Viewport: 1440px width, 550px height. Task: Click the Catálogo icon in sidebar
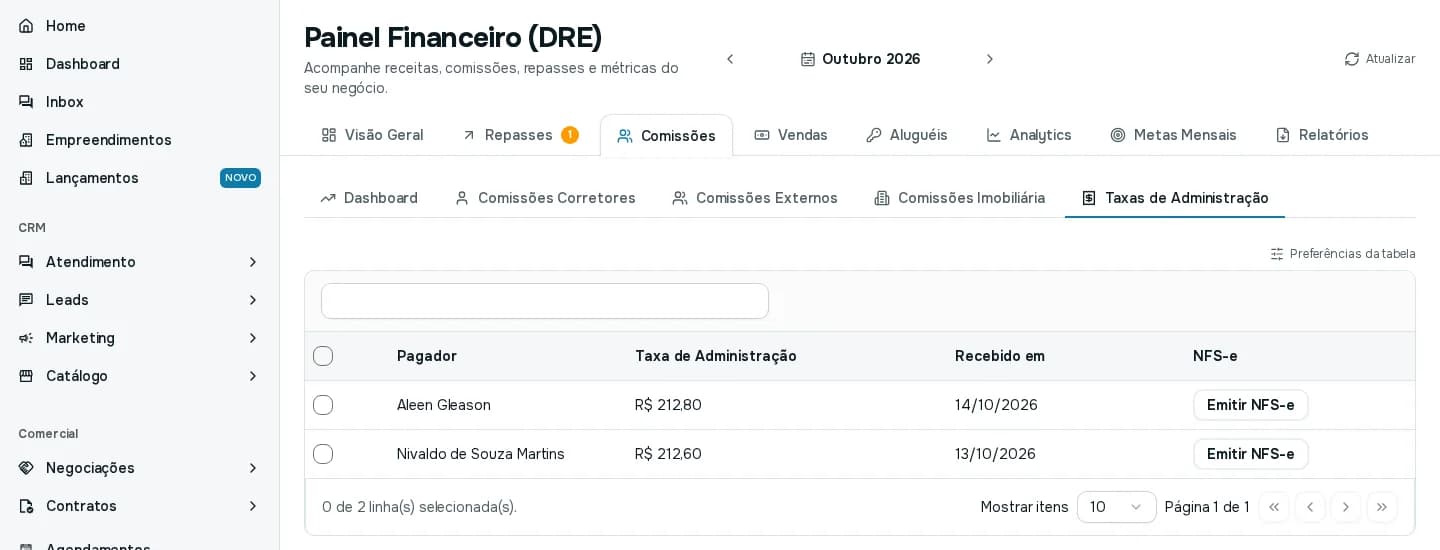coord(26,376)
